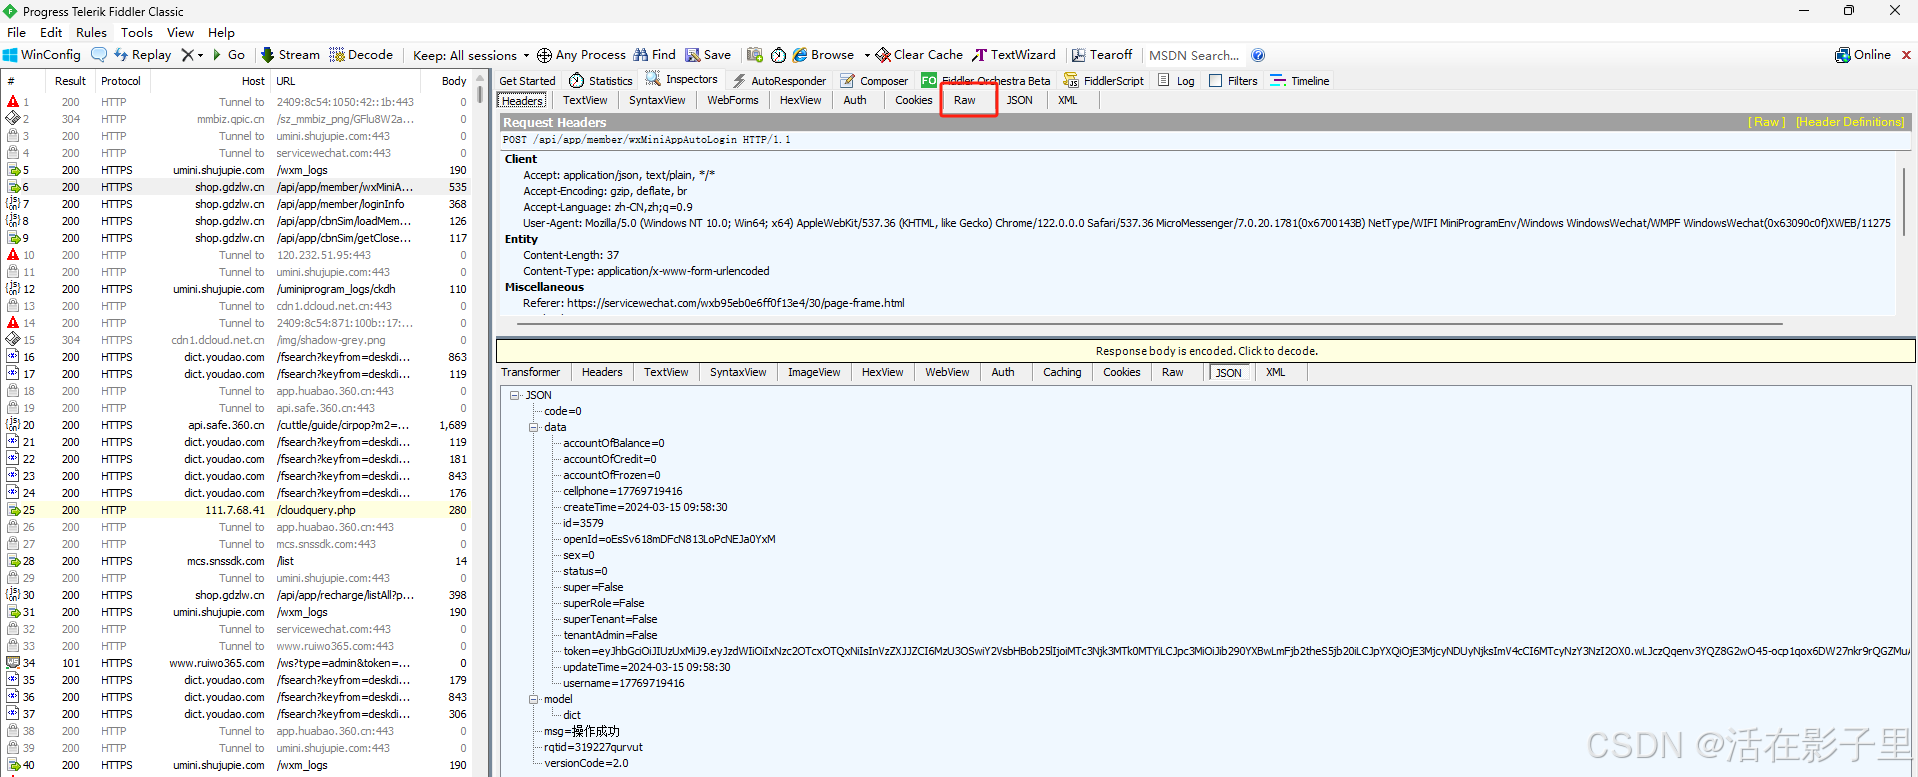The image size is (1918, 777).
Task: Collapse the root JSON tree node
Action: coord(514,395)
